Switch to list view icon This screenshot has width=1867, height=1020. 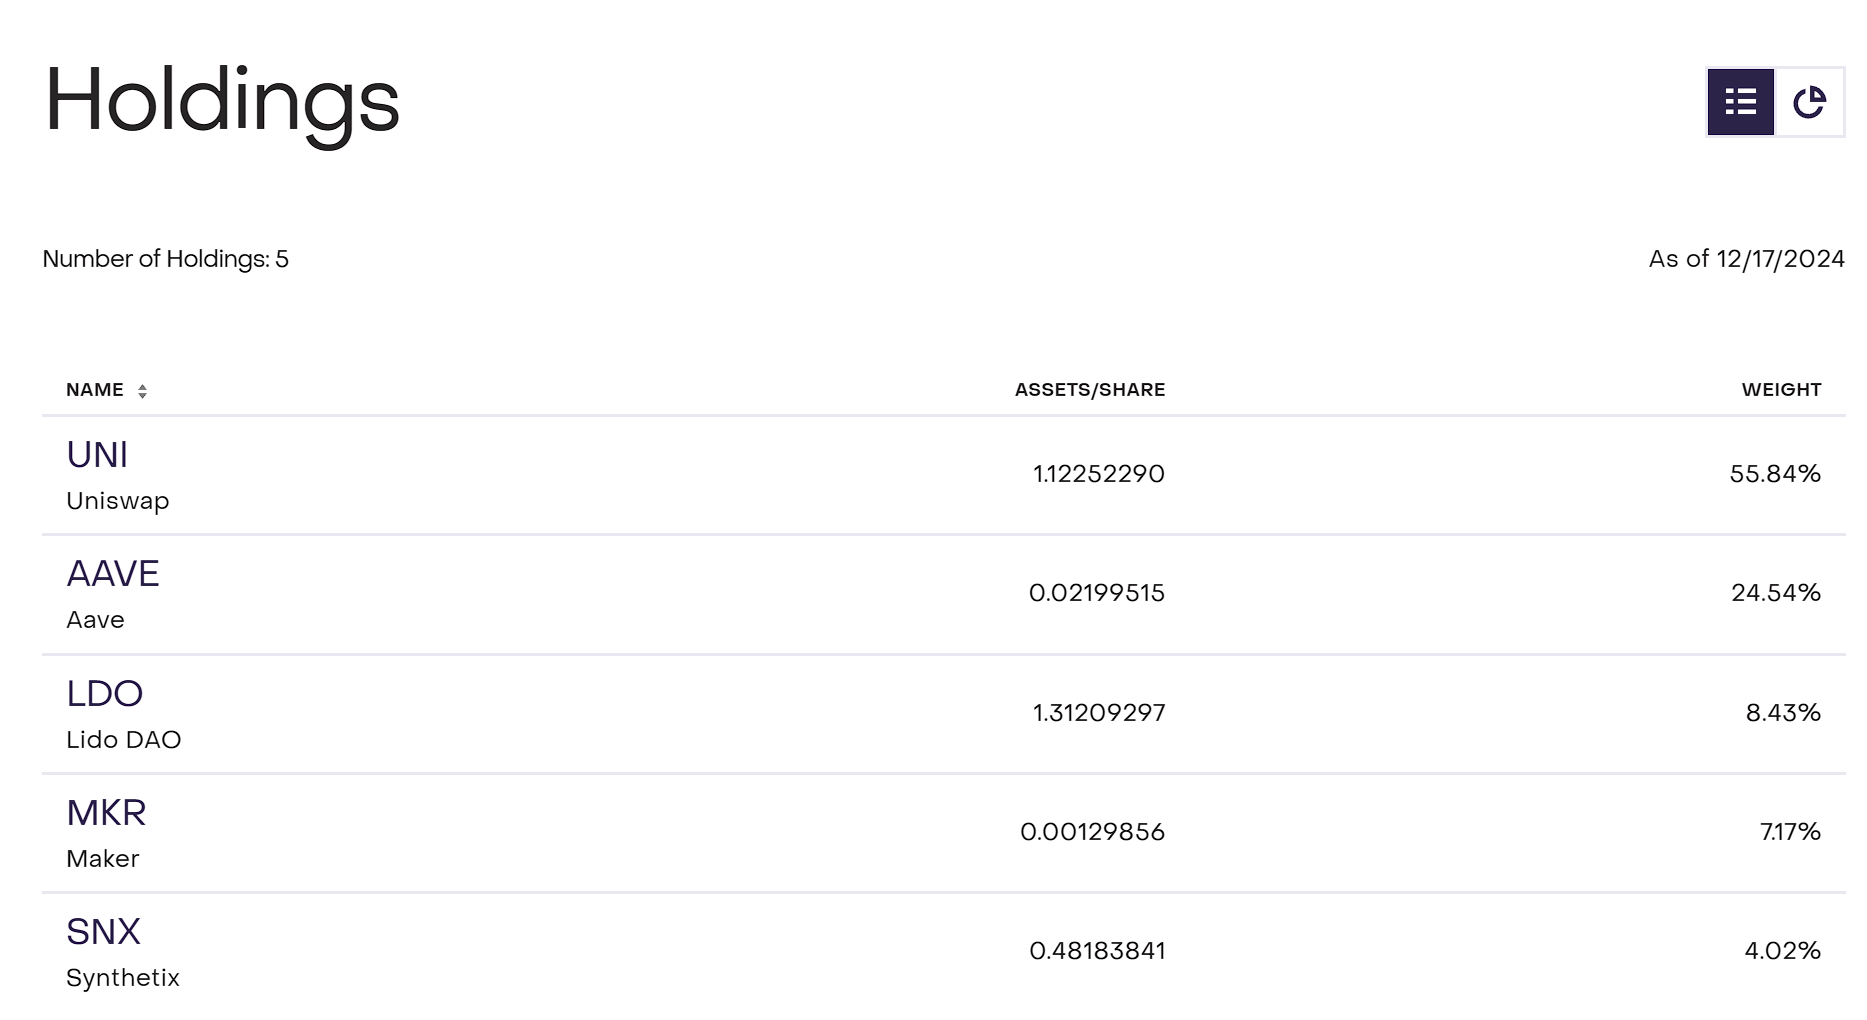(x=1740, y=102)
